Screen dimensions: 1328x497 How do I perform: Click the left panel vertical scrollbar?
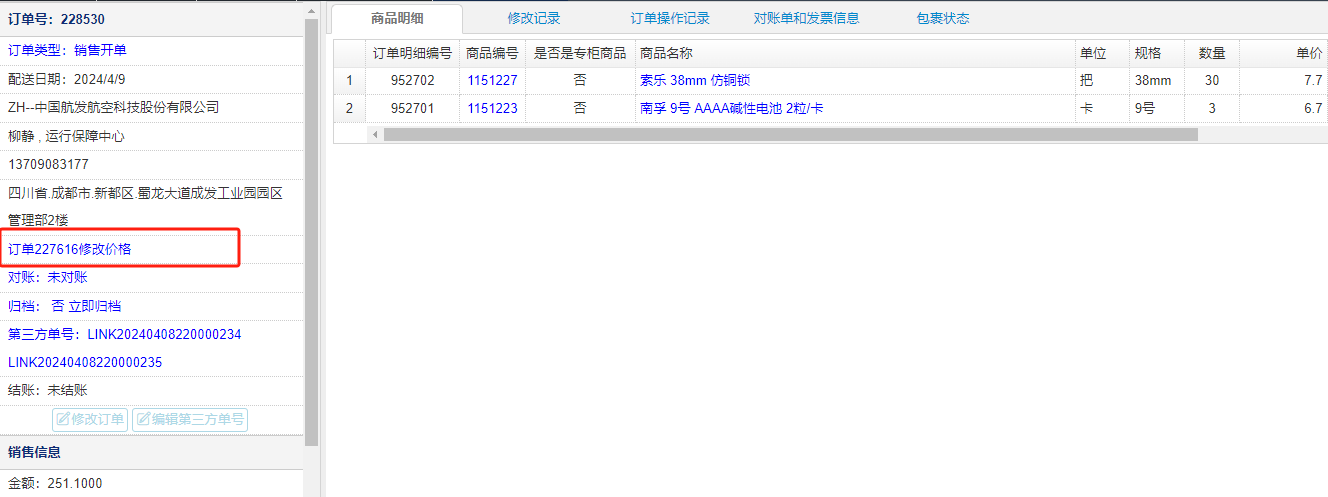point(311,230)
